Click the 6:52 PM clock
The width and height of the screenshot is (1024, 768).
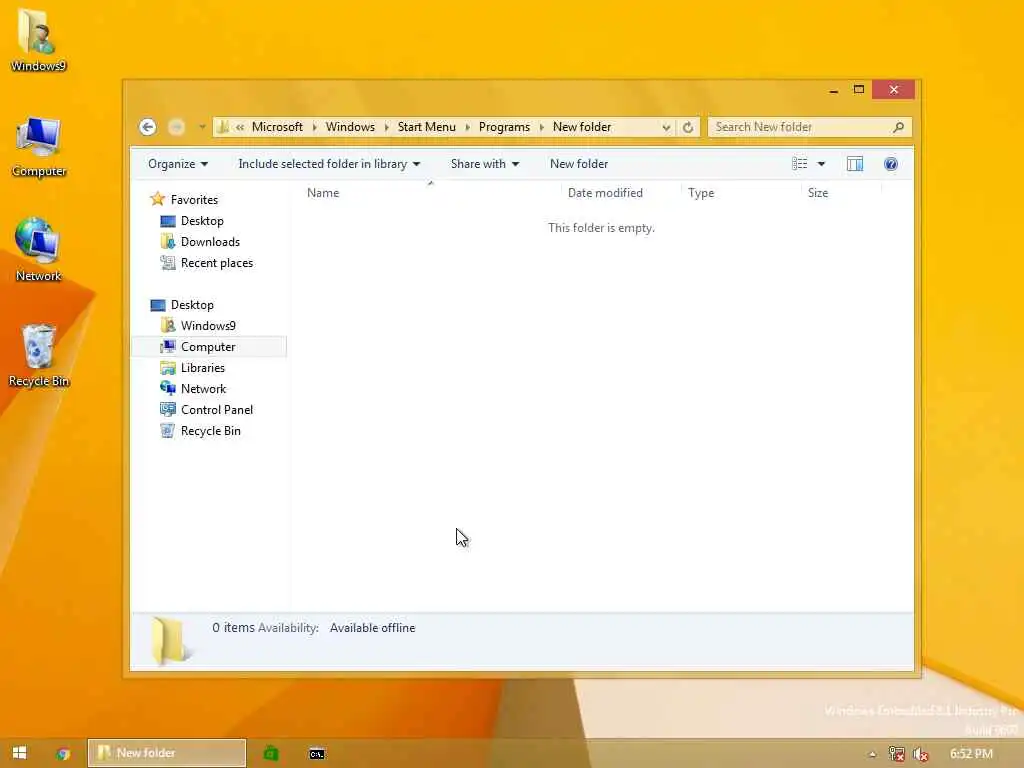coord(971,754)
